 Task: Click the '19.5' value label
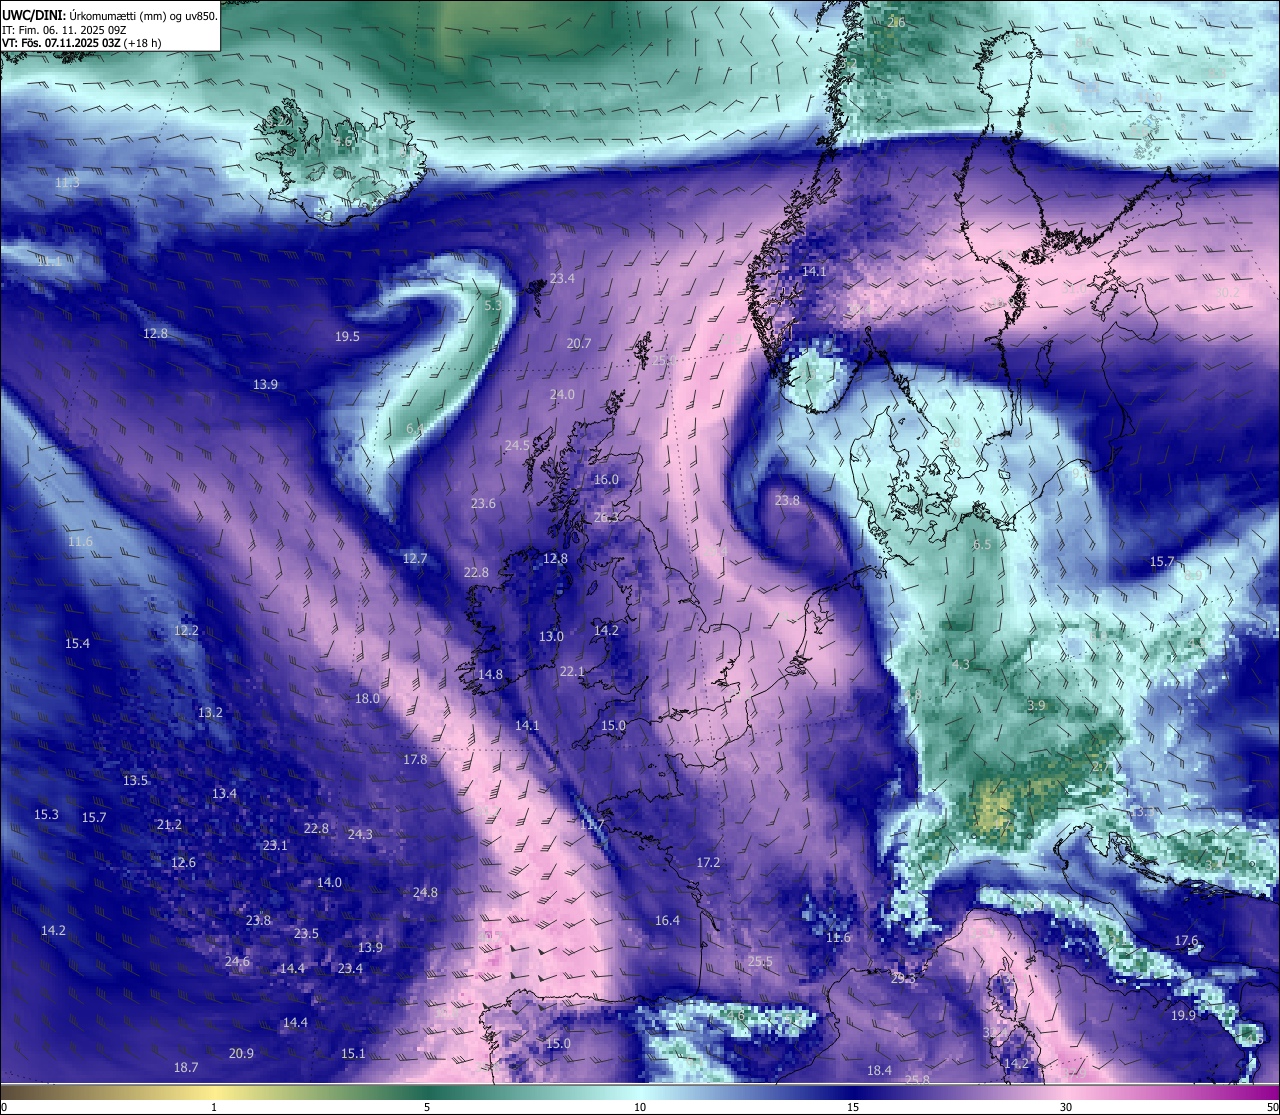(x=347, y=337)
